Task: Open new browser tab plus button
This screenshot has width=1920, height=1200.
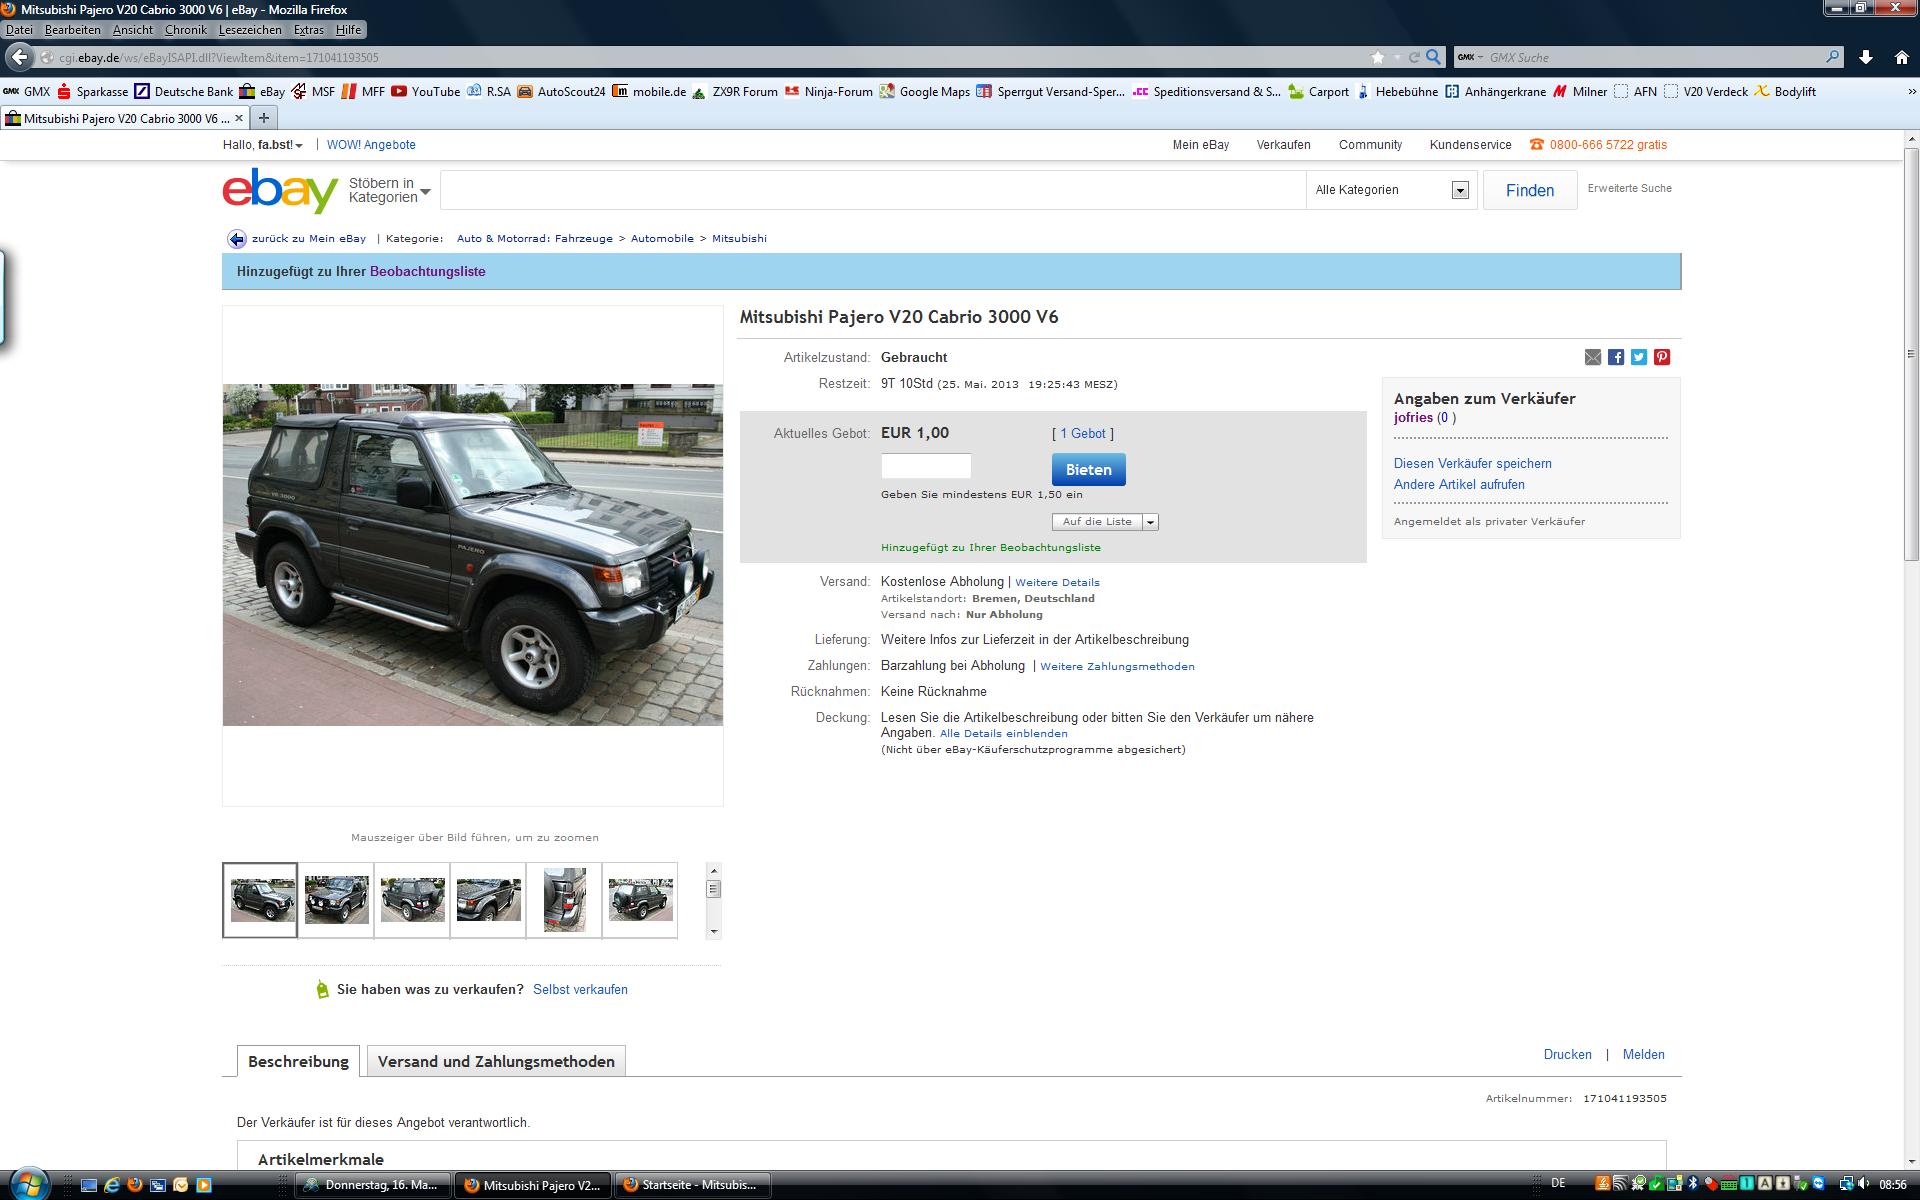Action: point(264,118)
